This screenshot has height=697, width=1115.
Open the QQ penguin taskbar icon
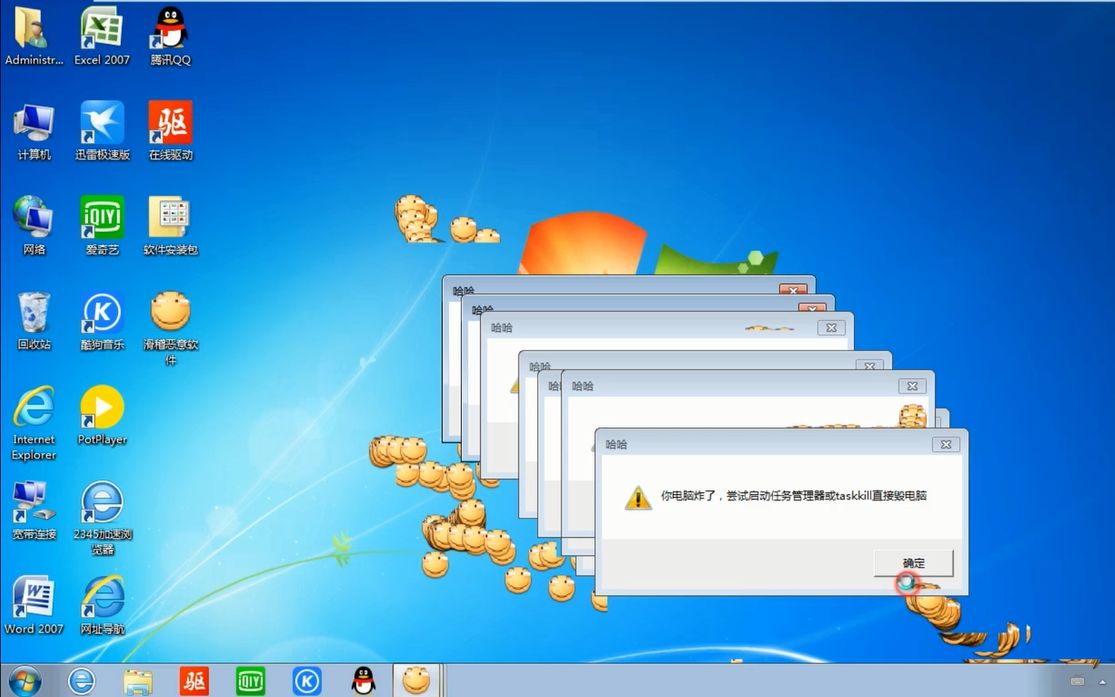pyautogui.click(x=363, y=681)
